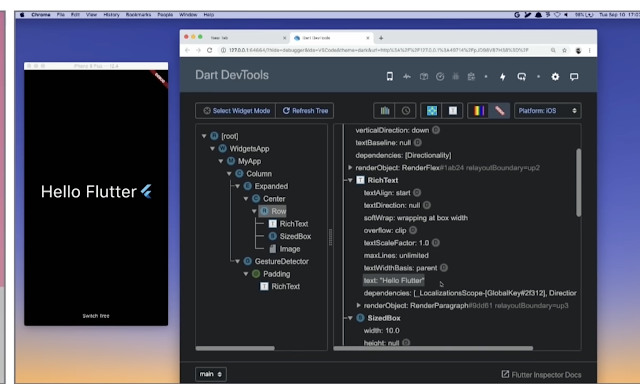Collapse the Expanded node arrow
640x384 pixels.
(x=238, y=186)
